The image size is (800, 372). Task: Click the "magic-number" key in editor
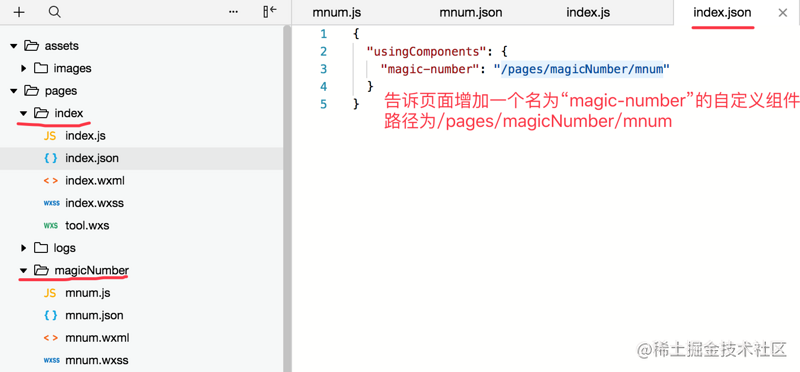(x=429, y=69)
